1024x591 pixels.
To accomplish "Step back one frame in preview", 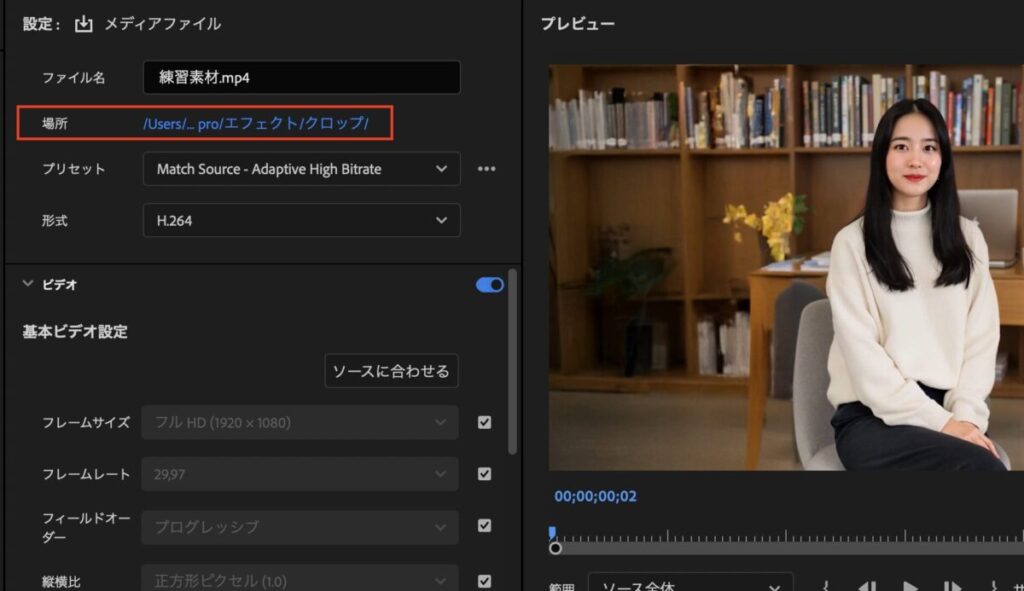I will pos(868,587).
